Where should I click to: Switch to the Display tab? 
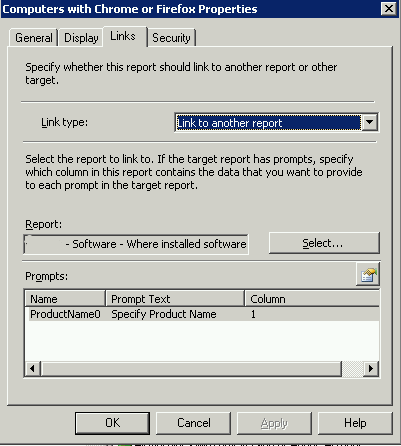click(81, 38)
